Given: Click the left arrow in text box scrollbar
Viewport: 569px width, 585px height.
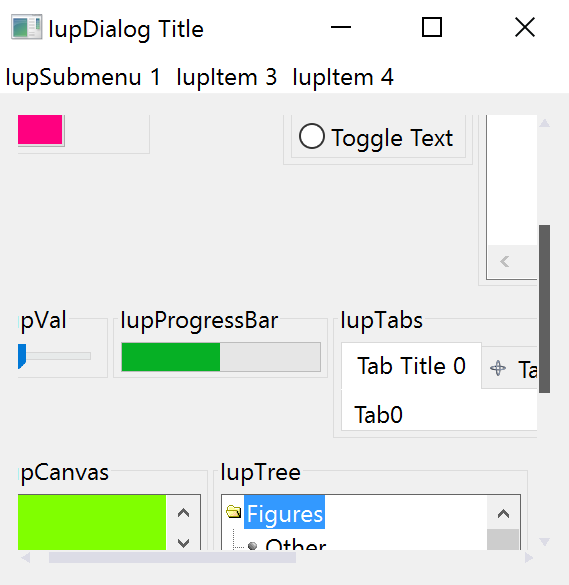Looking at the screenshot, I should tap(505, 262).
